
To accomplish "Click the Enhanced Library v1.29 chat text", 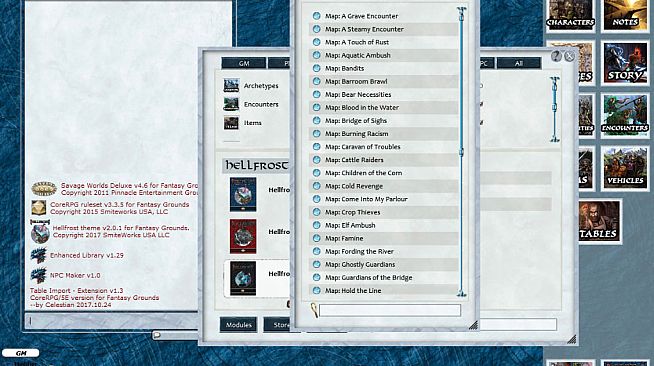I will (x=87, y=255).
